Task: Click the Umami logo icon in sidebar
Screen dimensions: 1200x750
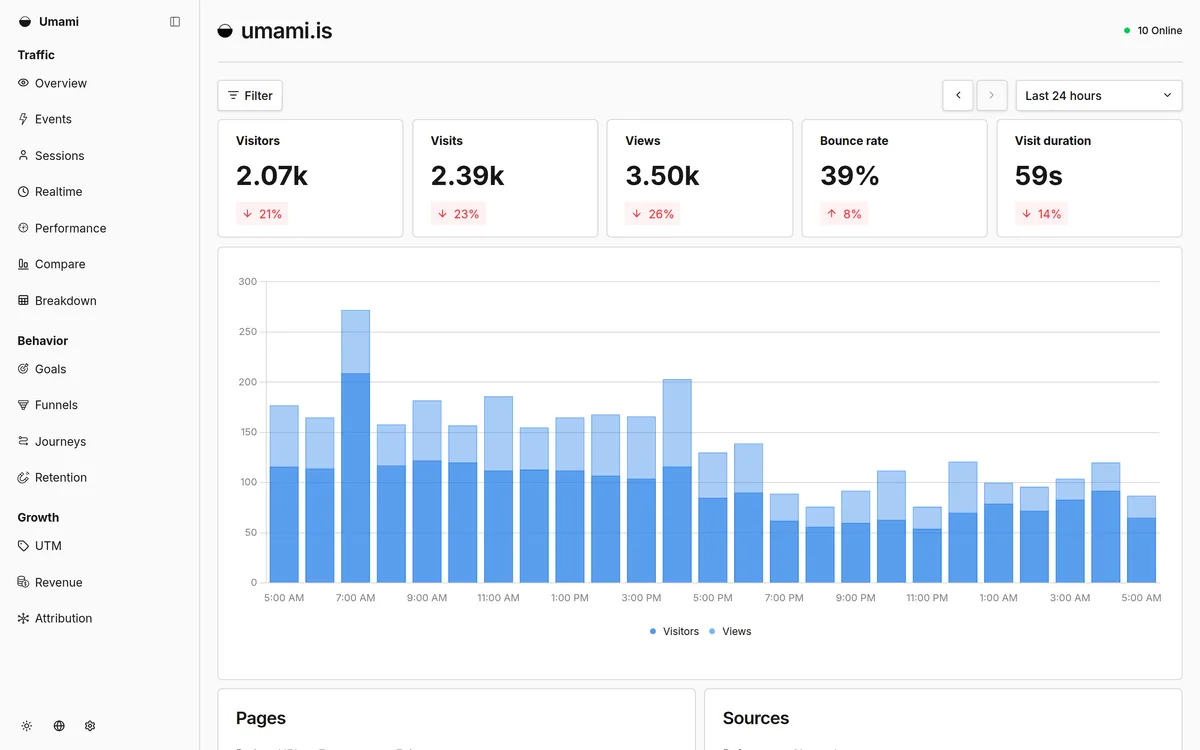Action: (x=25, y=22)
